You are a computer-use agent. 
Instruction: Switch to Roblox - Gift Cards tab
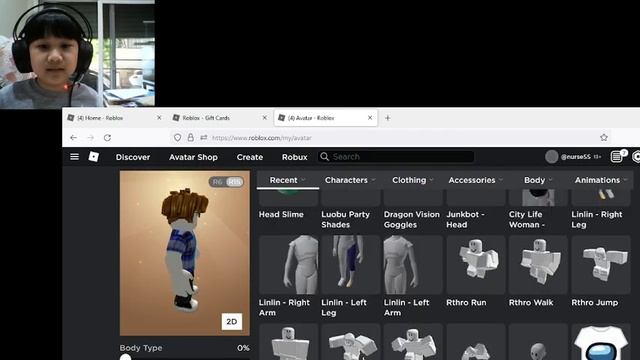(220, 118)
